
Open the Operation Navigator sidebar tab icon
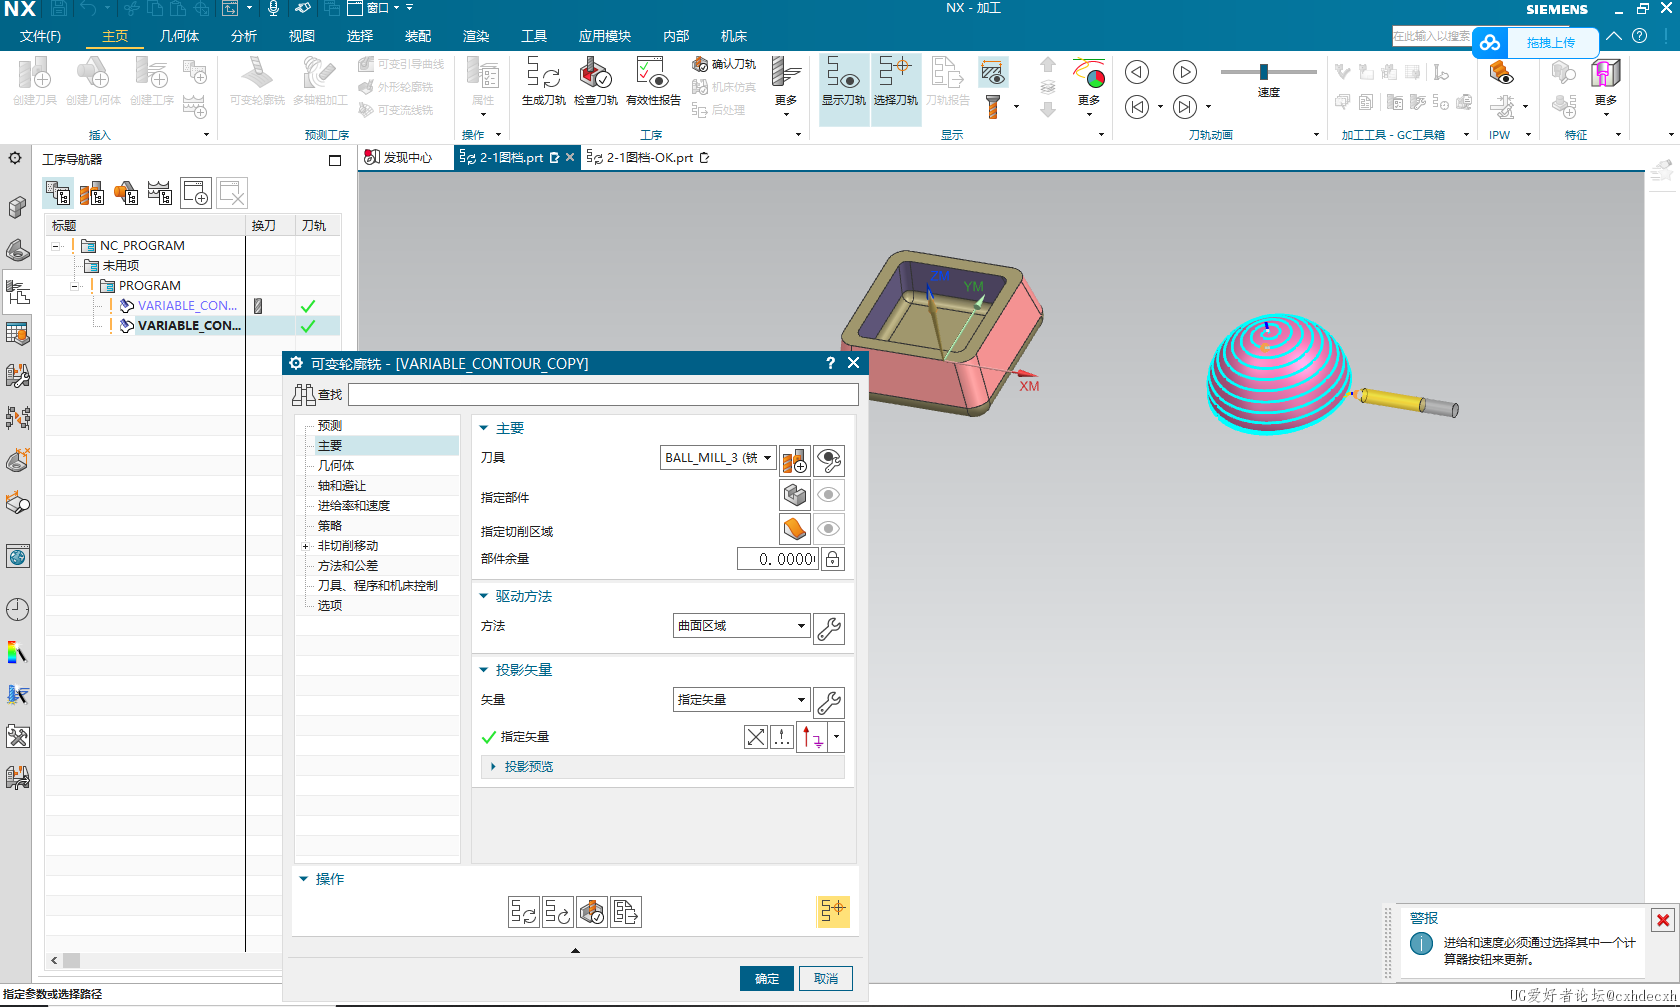(18, 292)
